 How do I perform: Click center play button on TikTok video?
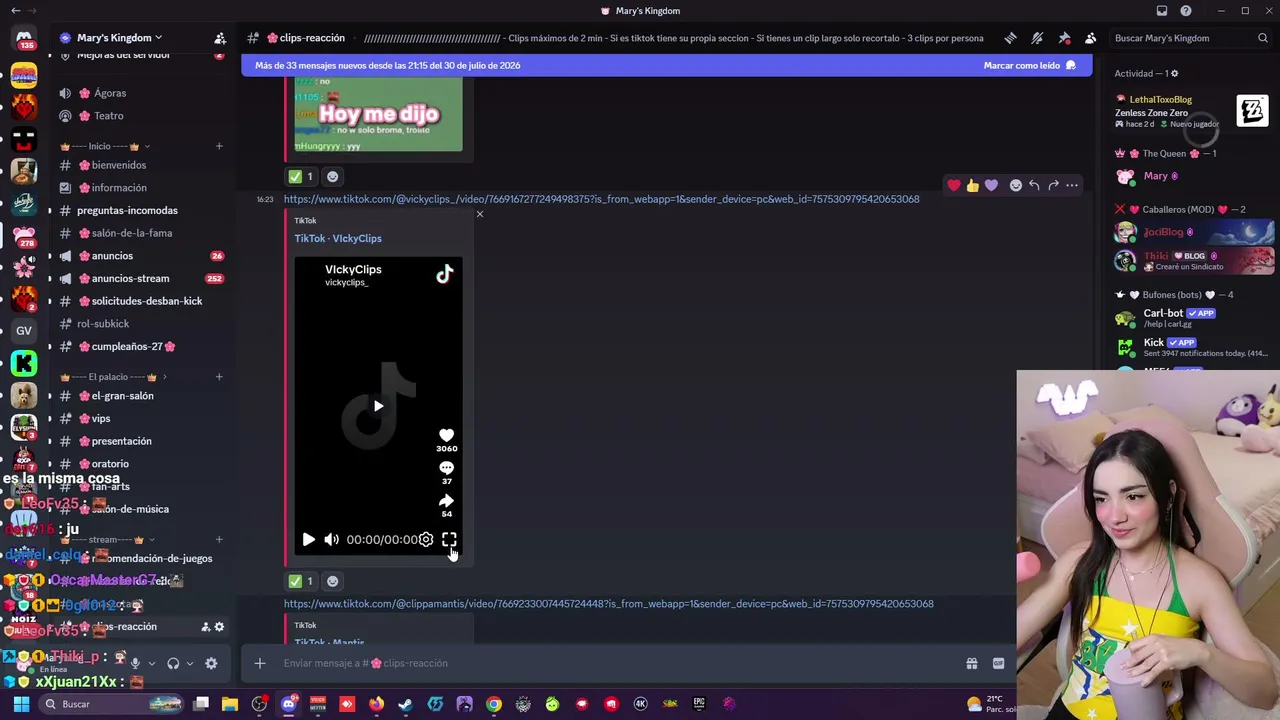pyautogui.click(x=378, y=406)
